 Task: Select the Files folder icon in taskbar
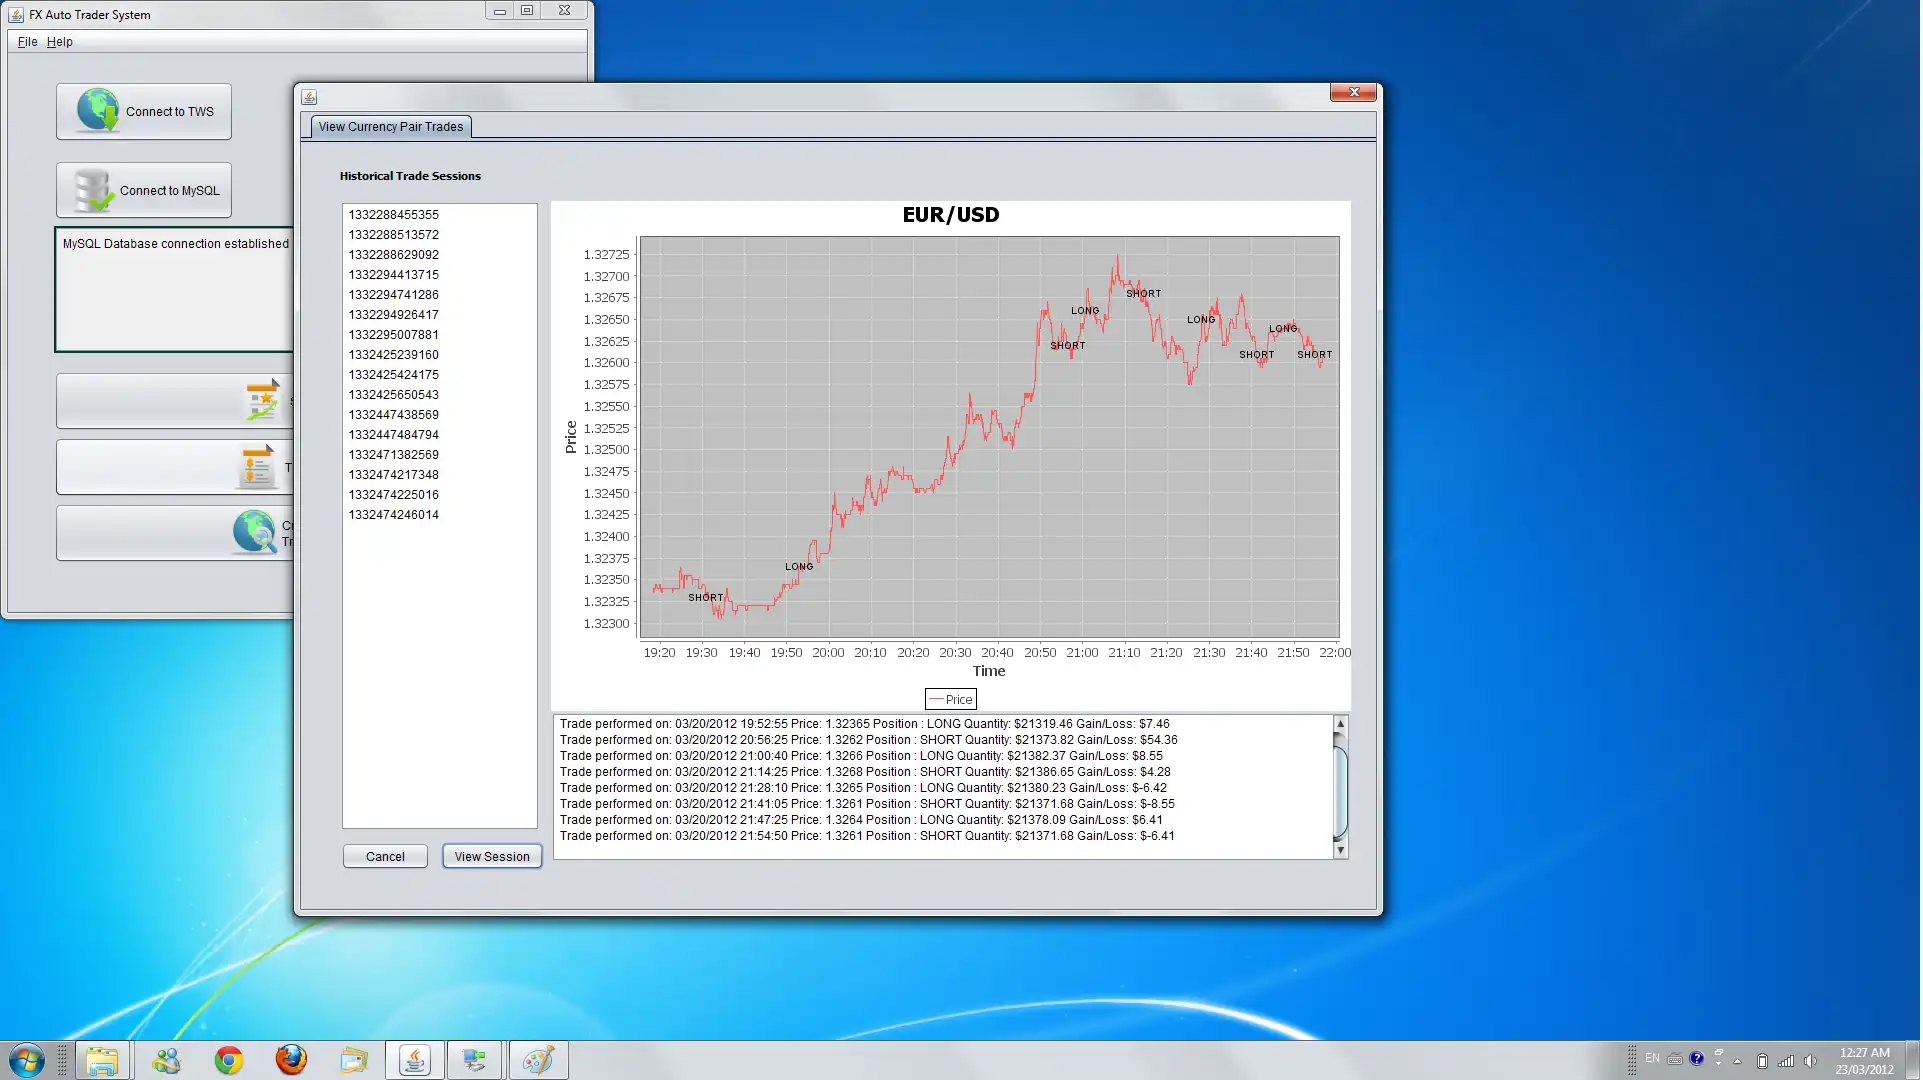[103, 1060]
